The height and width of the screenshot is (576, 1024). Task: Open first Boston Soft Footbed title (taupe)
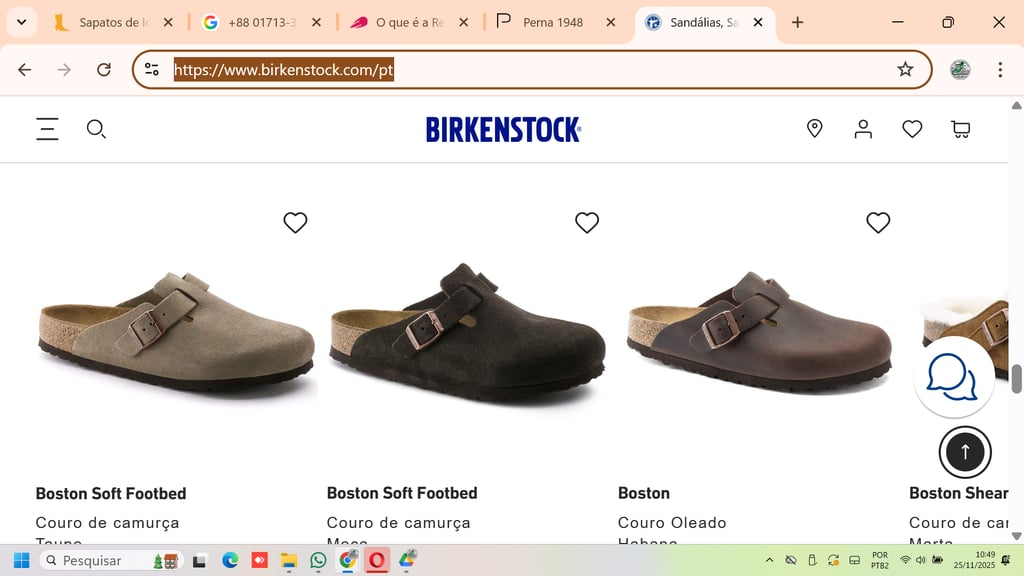(111, 493)
